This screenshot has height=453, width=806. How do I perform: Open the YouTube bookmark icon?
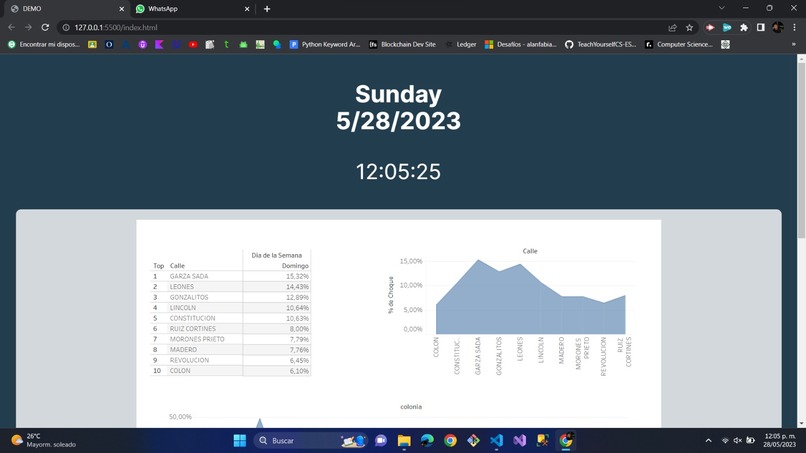pos(193,45)
